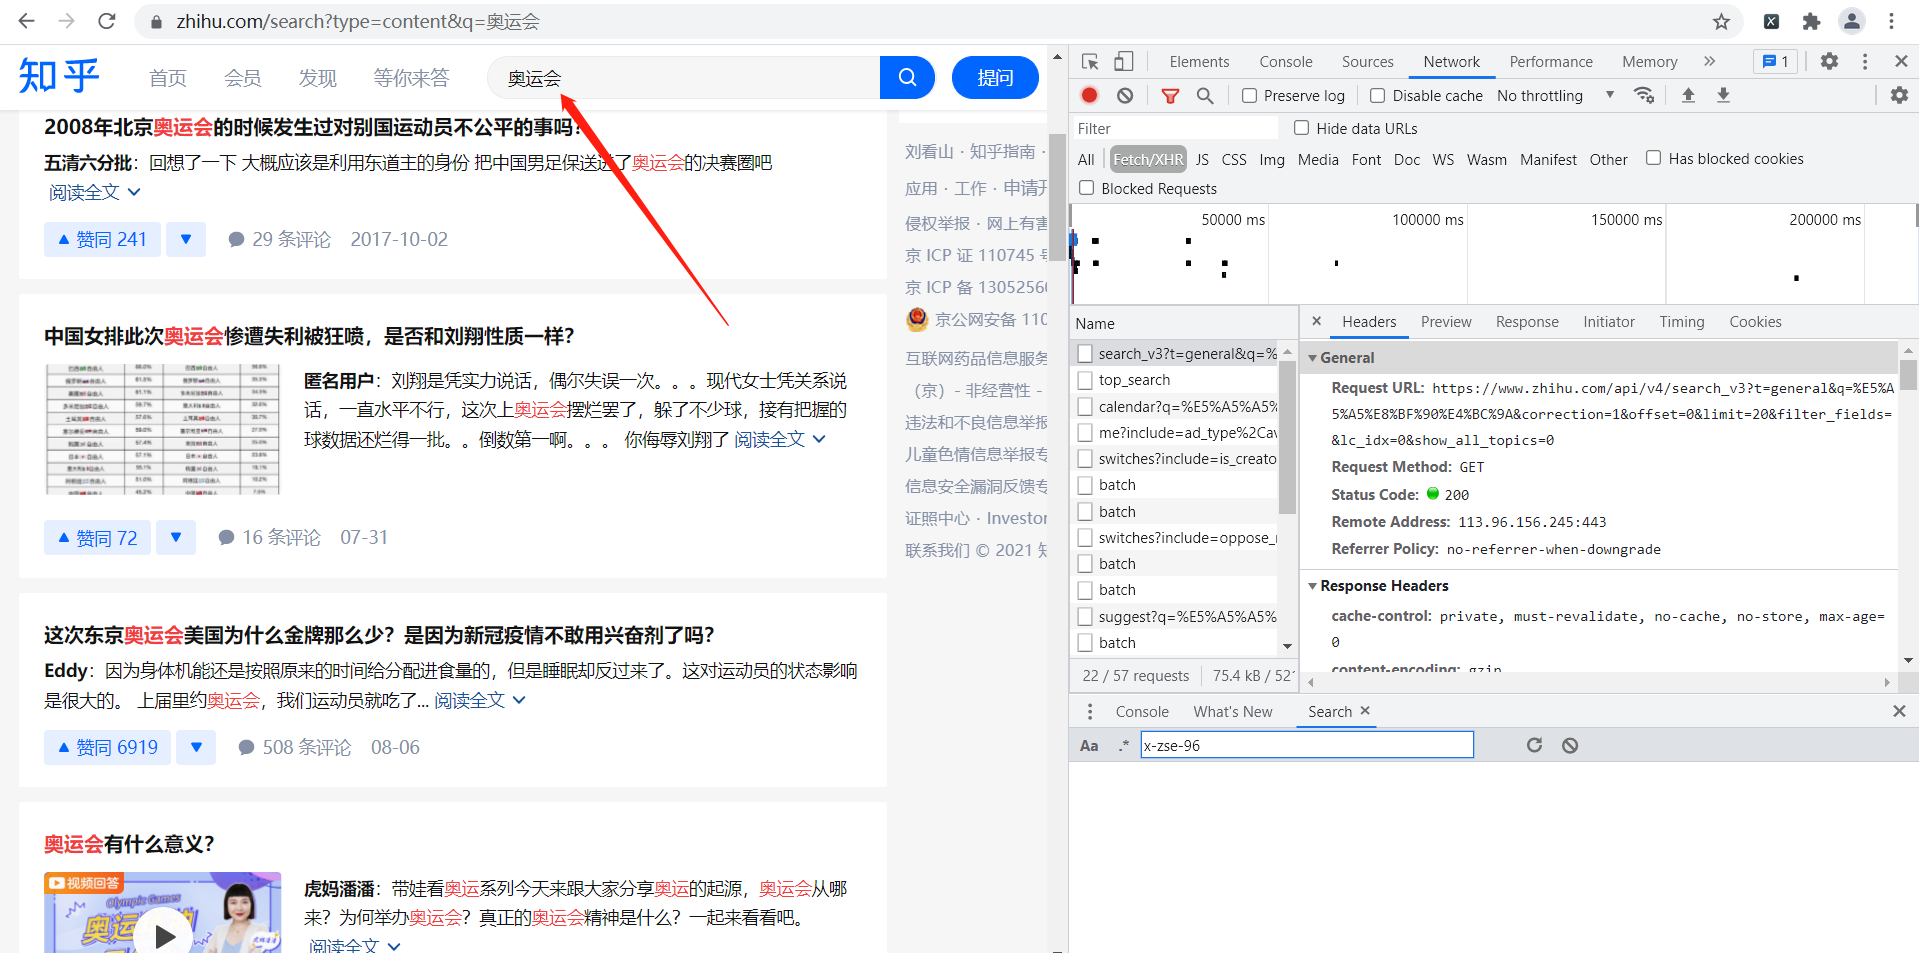
Task: Open the Chrome profile avatar
Action: click(1852, 21)
